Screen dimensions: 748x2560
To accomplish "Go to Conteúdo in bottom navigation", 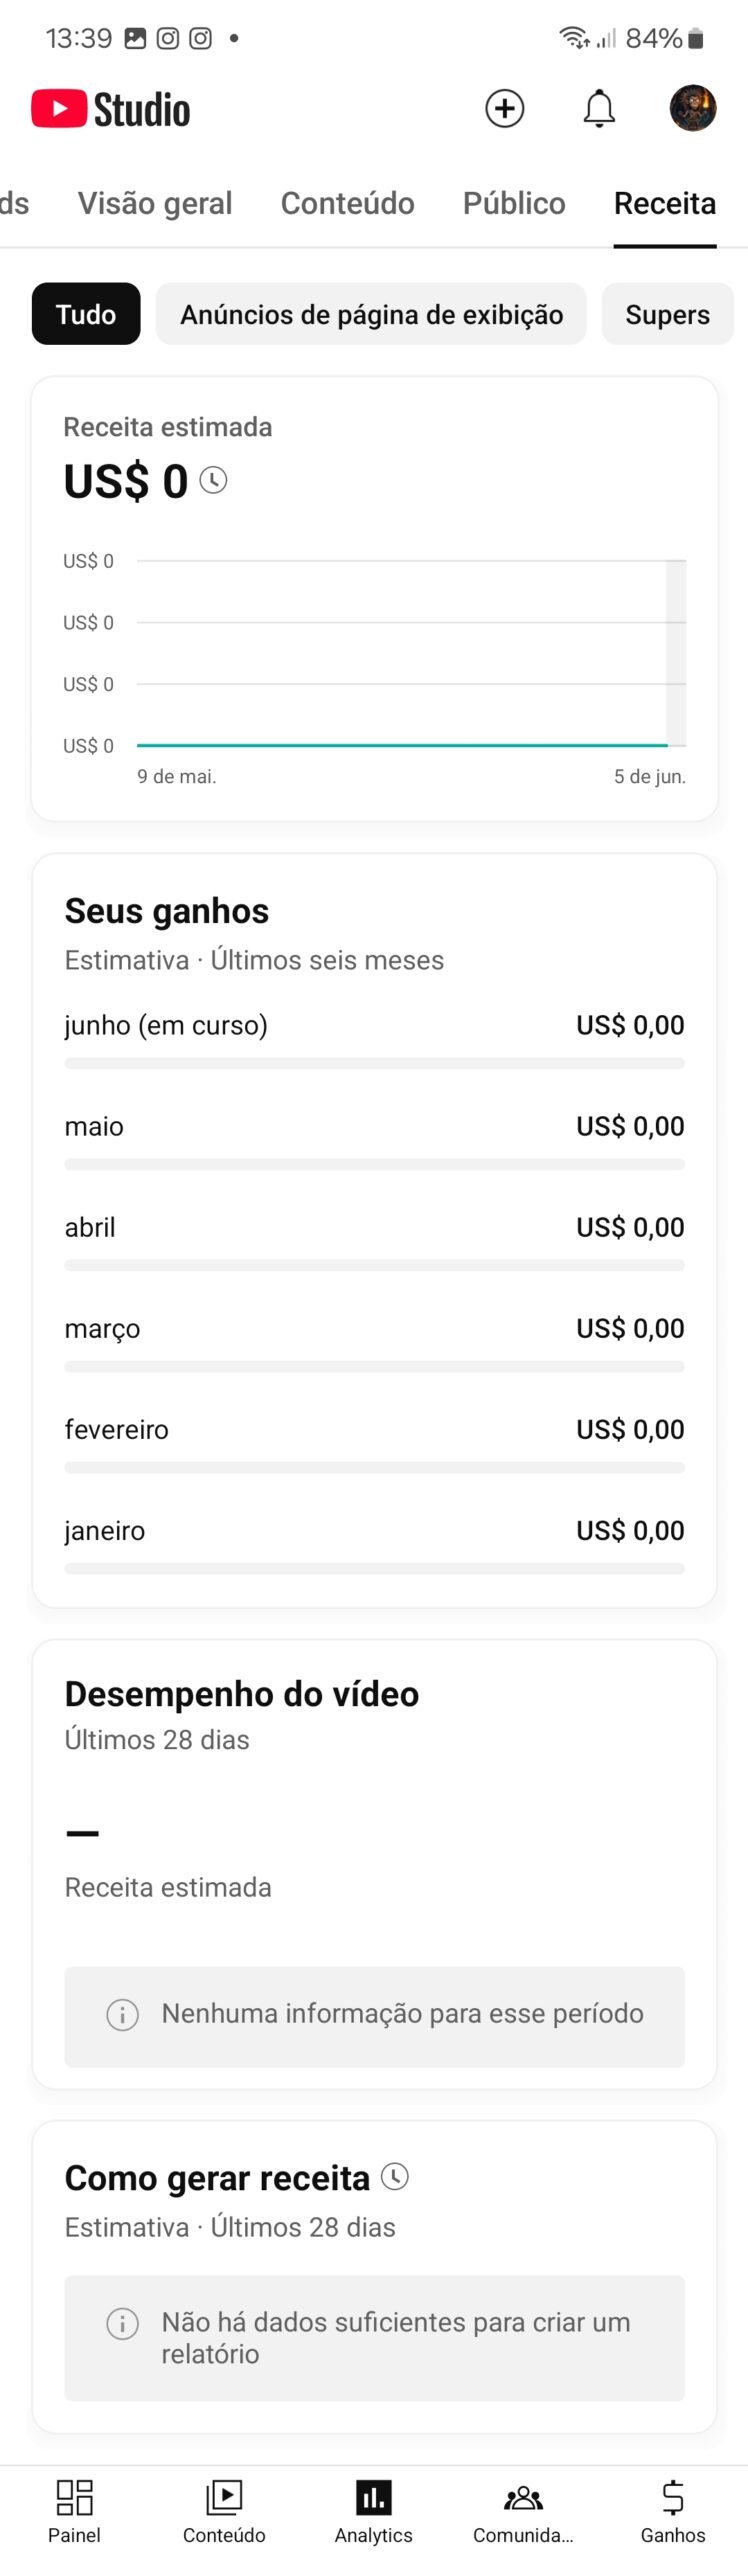I will click(x=224, y=2510).
